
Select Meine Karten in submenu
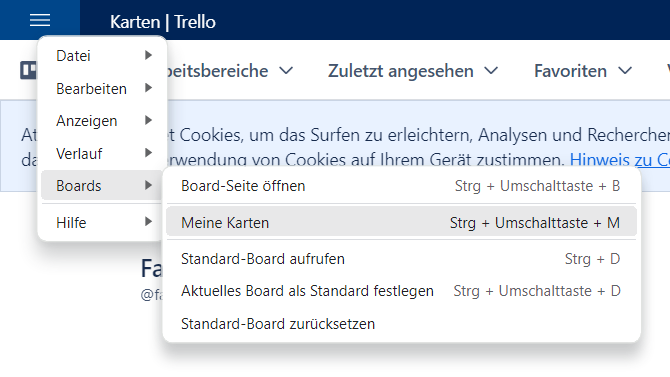click(401, 222)
